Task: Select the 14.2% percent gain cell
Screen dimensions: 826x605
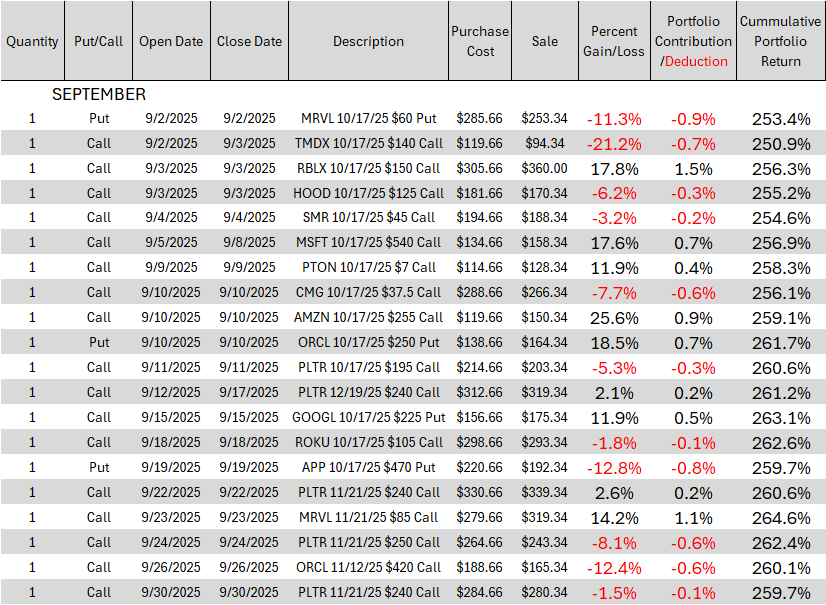Action: point(614,518)
